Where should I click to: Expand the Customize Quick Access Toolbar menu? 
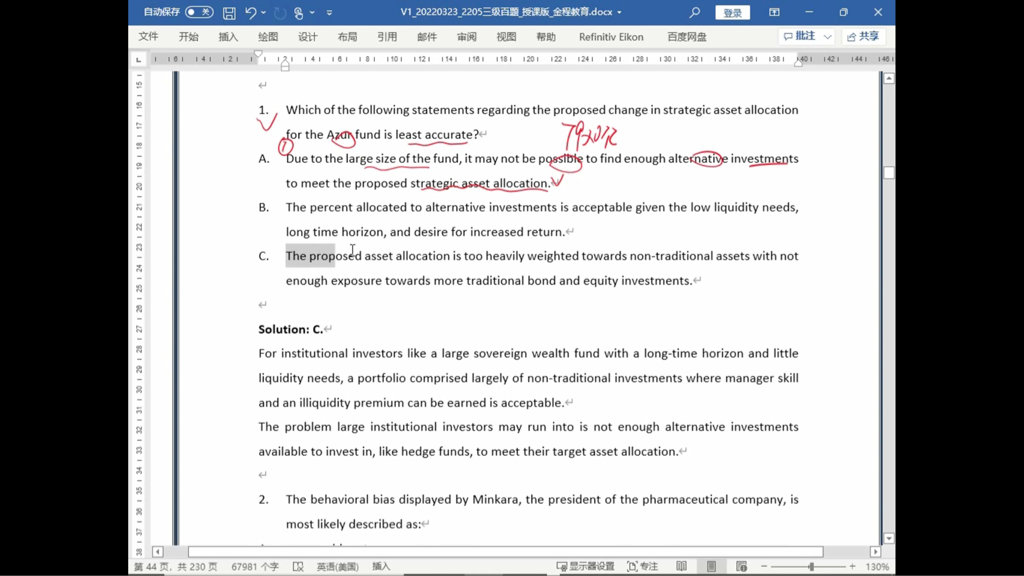pyautogui.click(x=329, y=13)
